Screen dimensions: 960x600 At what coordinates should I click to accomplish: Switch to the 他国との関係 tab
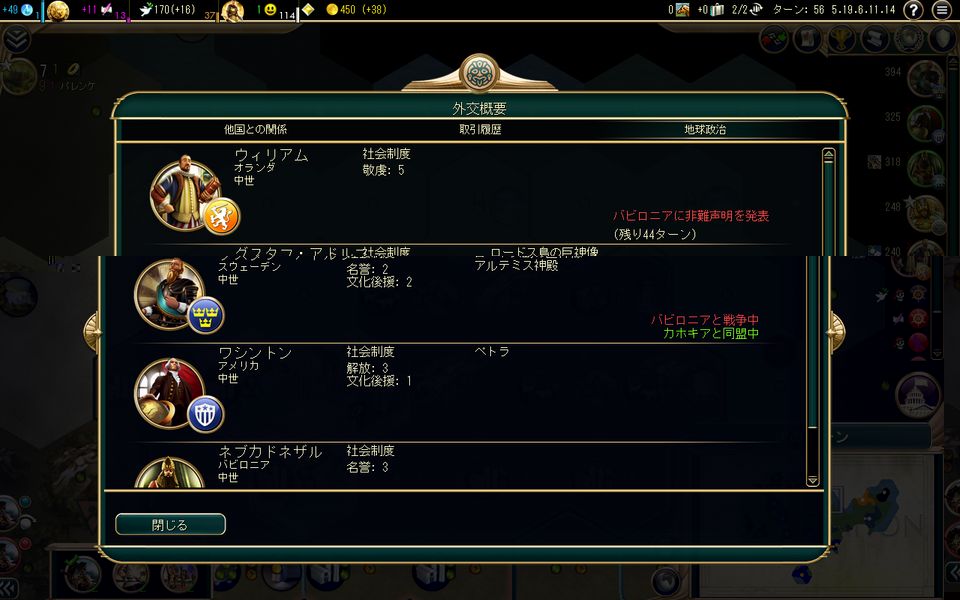click(255, 129)
